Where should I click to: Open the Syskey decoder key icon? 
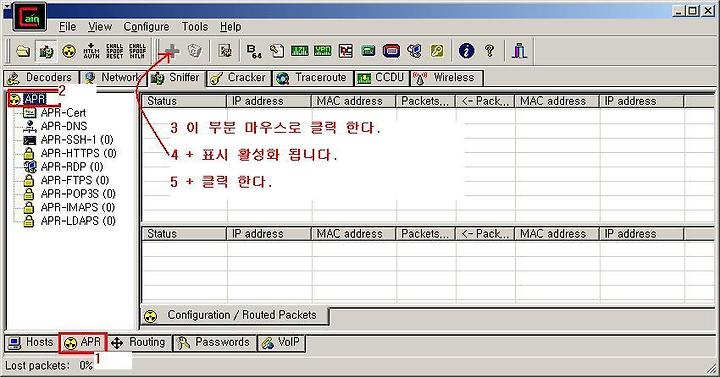437,51
